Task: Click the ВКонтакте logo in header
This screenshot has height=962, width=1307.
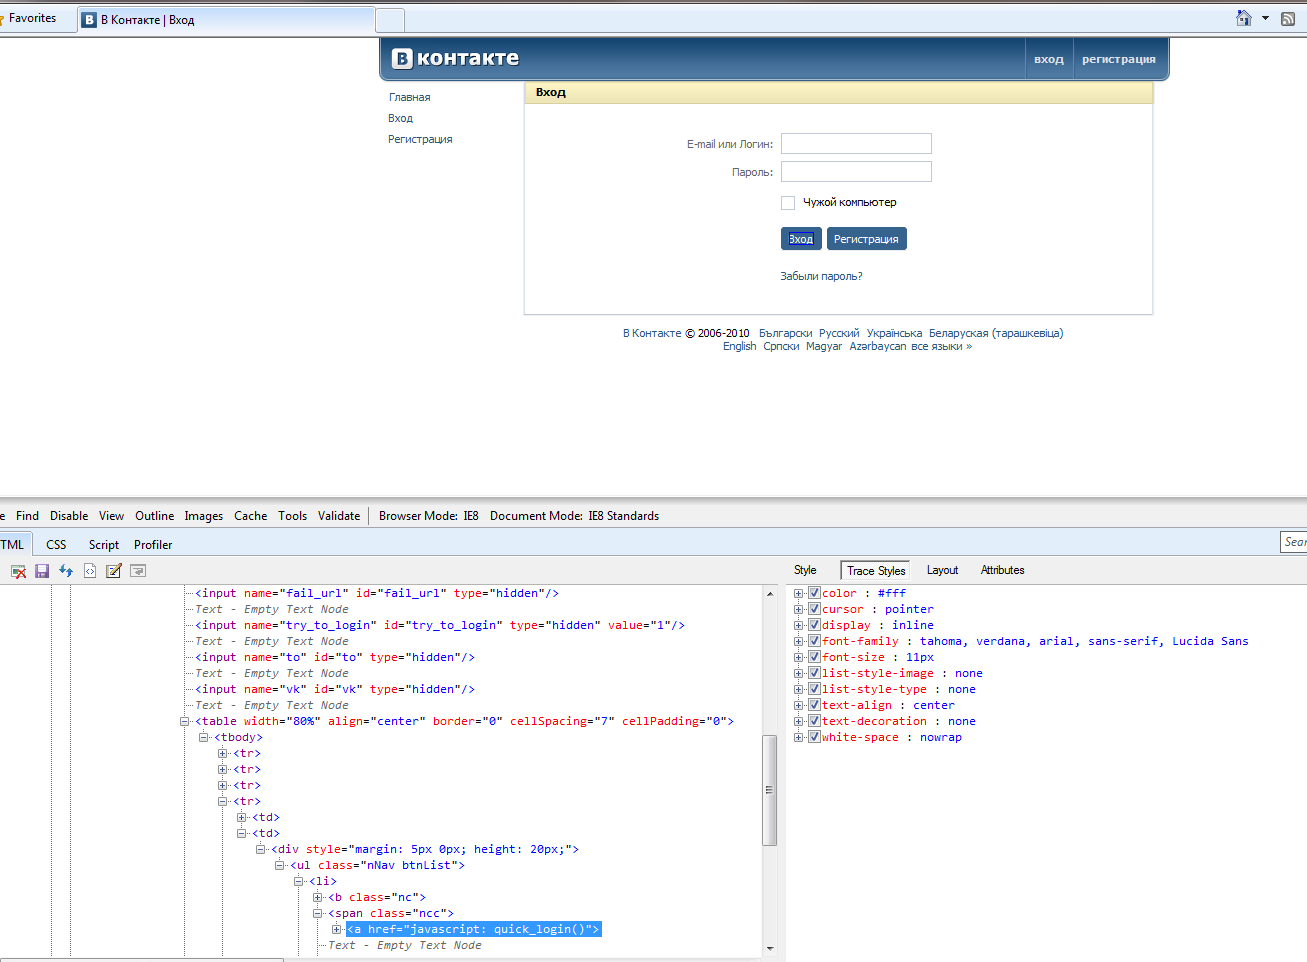Action: coord(456,58)
